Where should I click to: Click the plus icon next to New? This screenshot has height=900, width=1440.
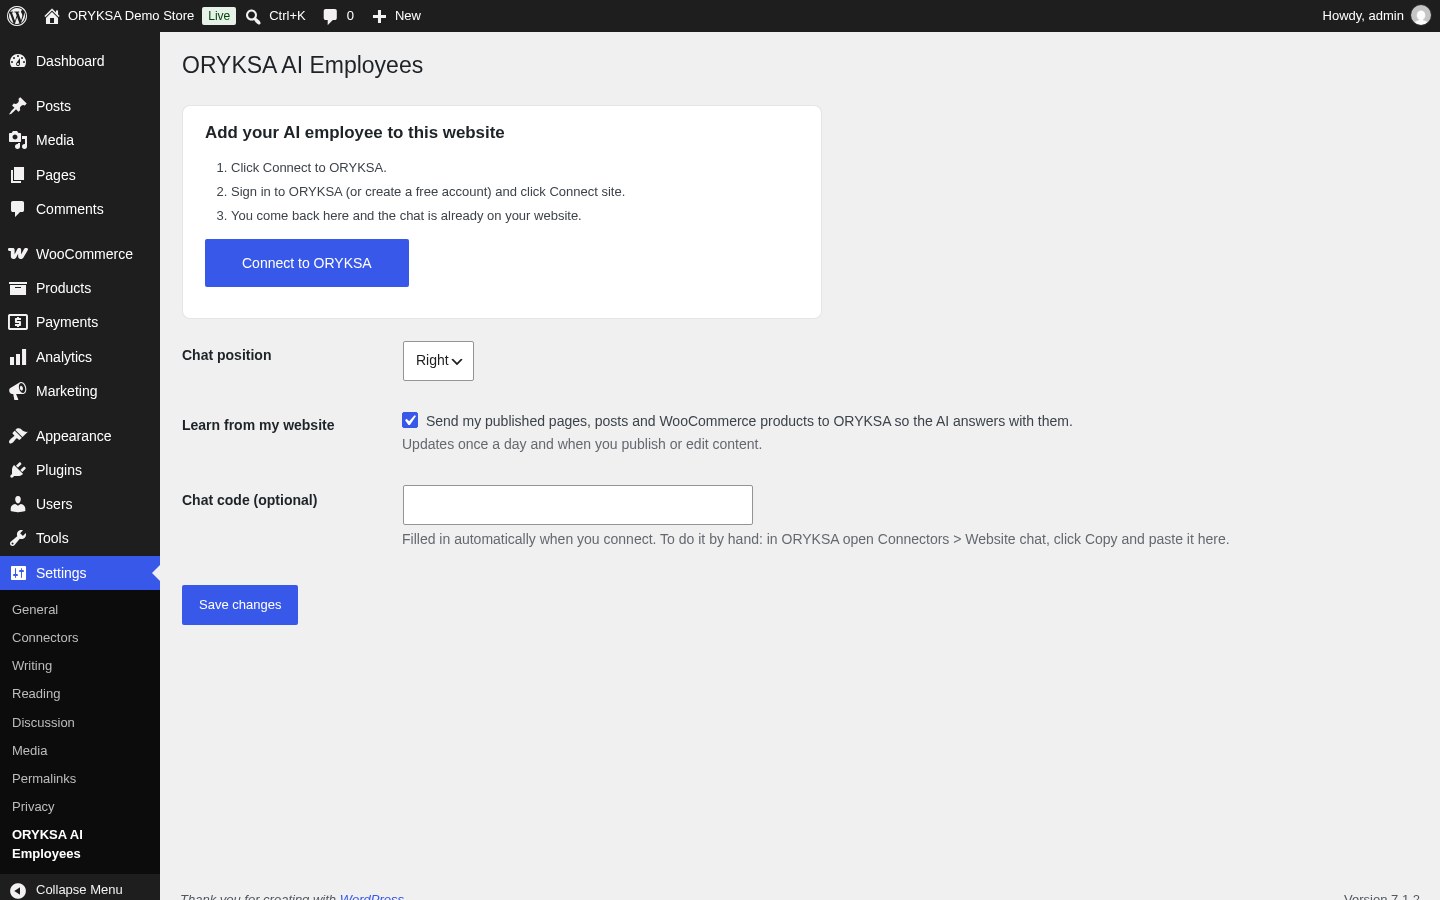click(x=379, y=16)
